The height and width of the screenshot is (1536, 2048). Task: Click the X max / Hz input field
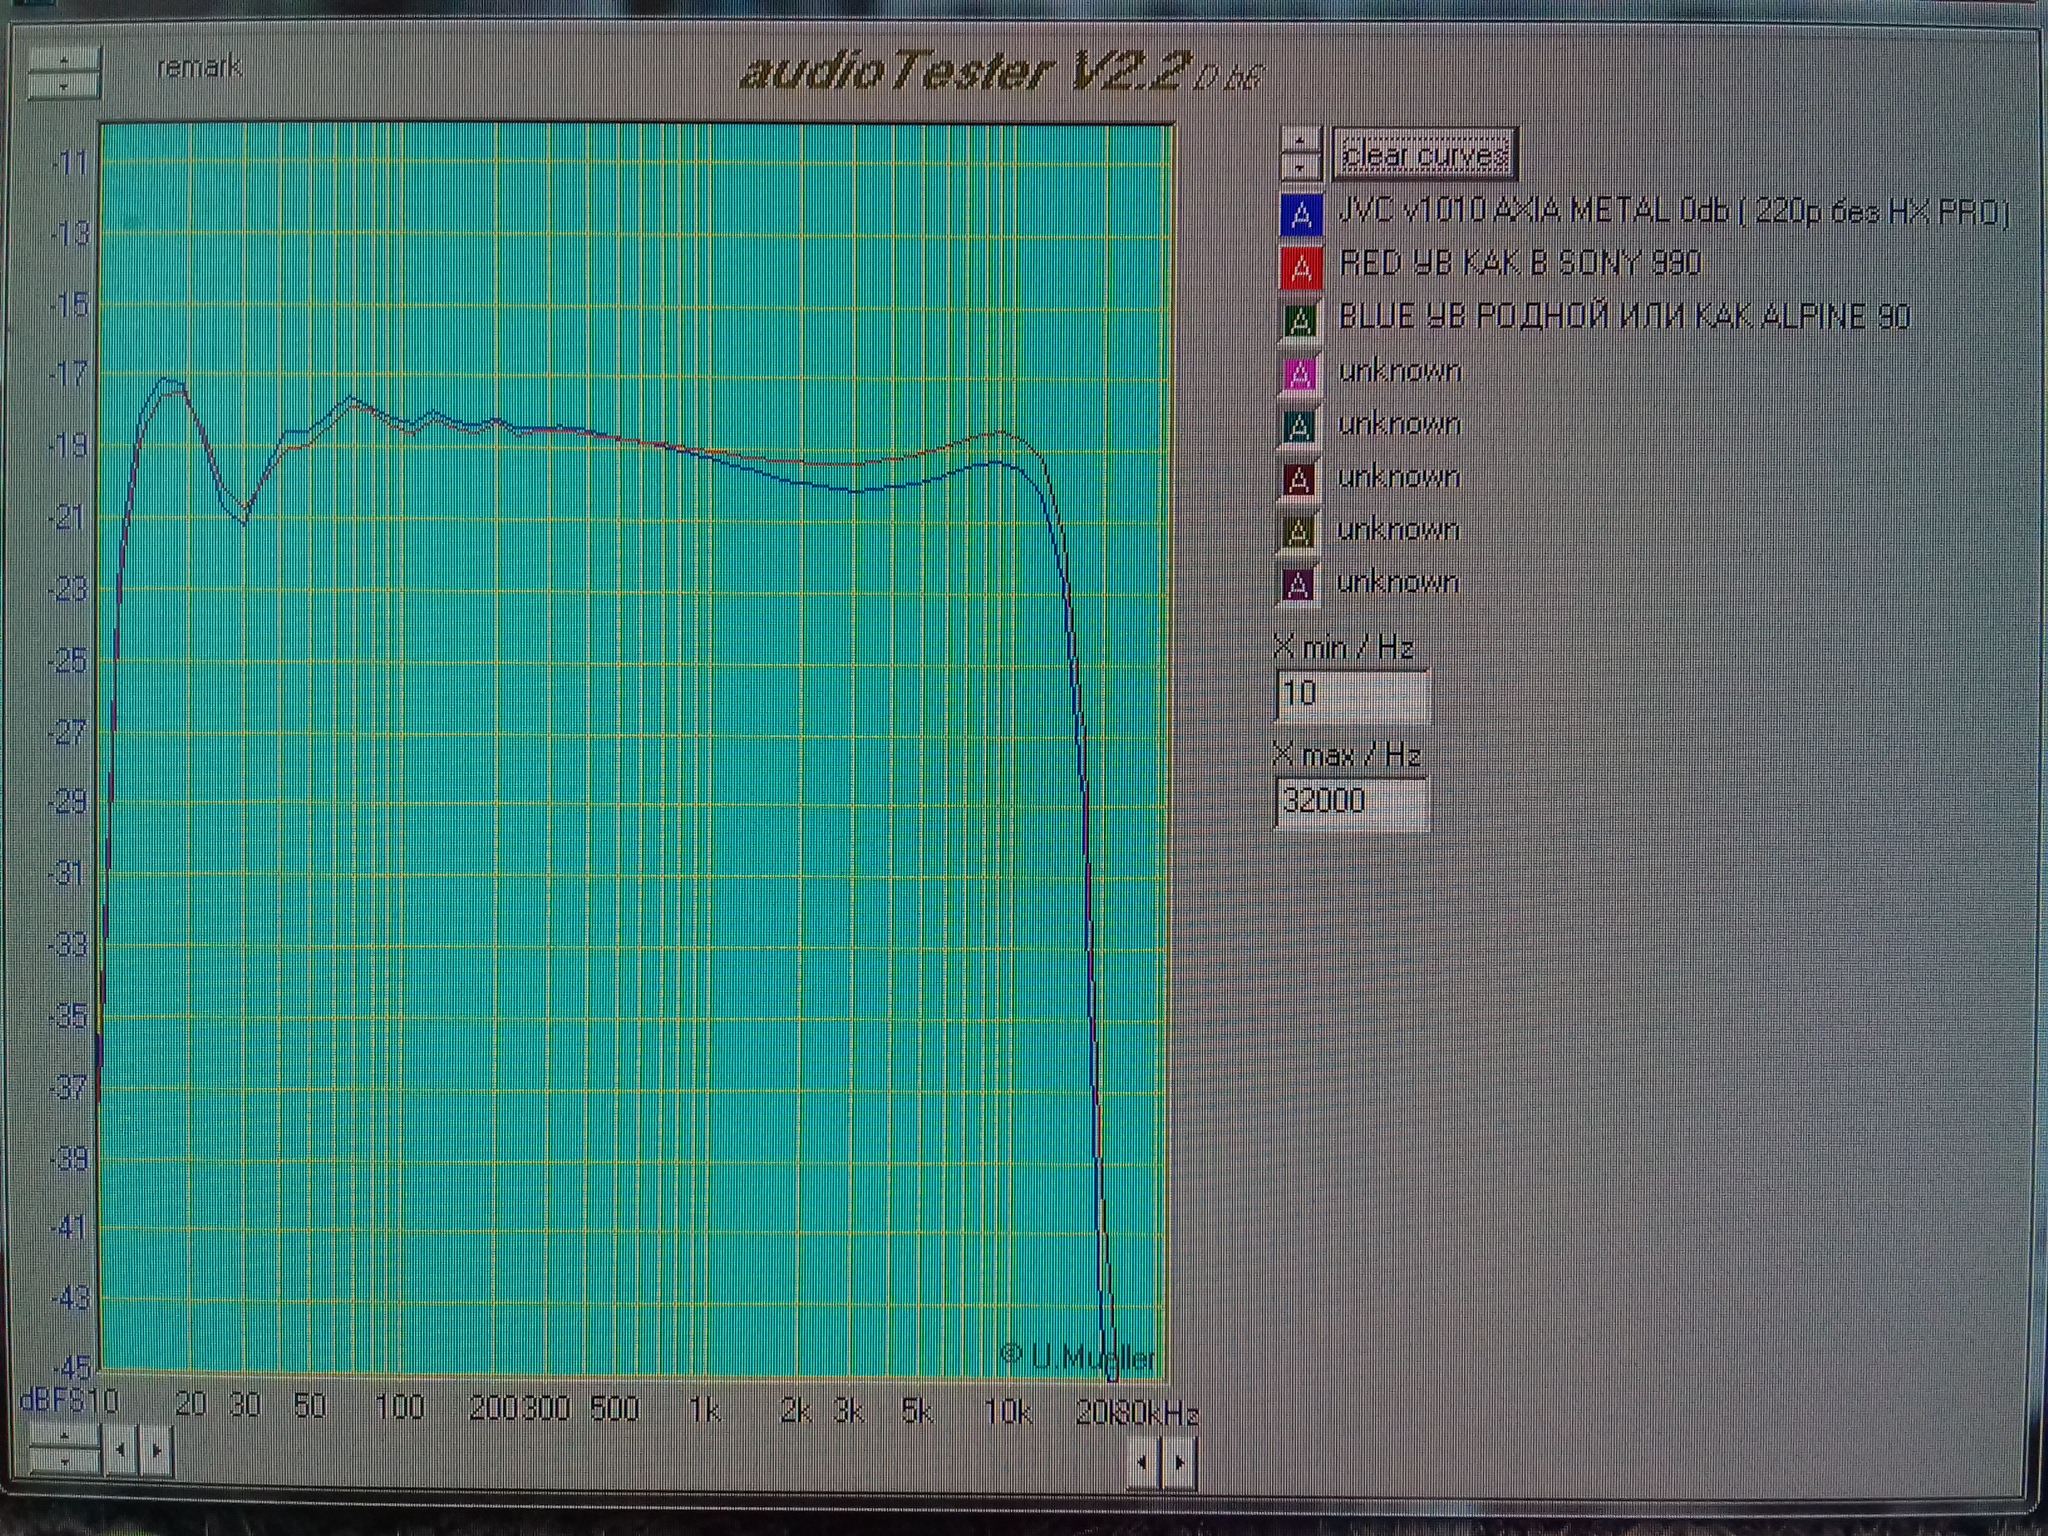(x=1351, y=802)
